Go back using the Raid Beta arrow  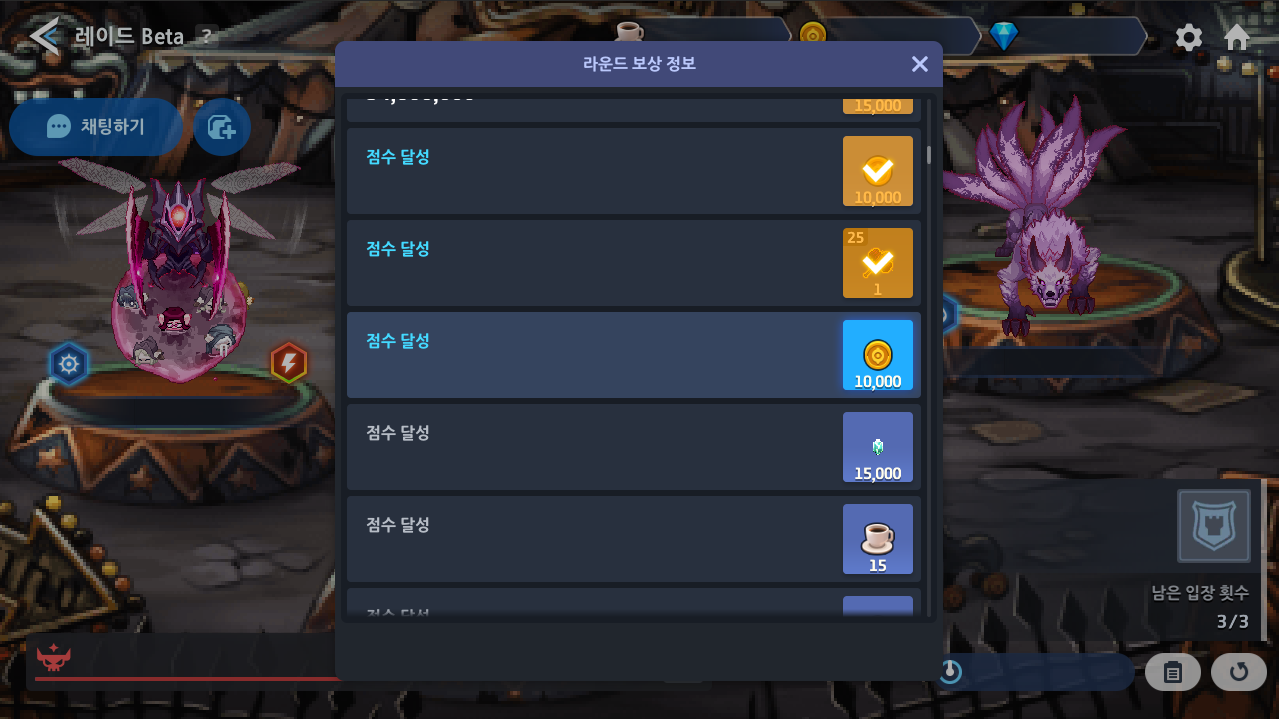pos(43,37)
